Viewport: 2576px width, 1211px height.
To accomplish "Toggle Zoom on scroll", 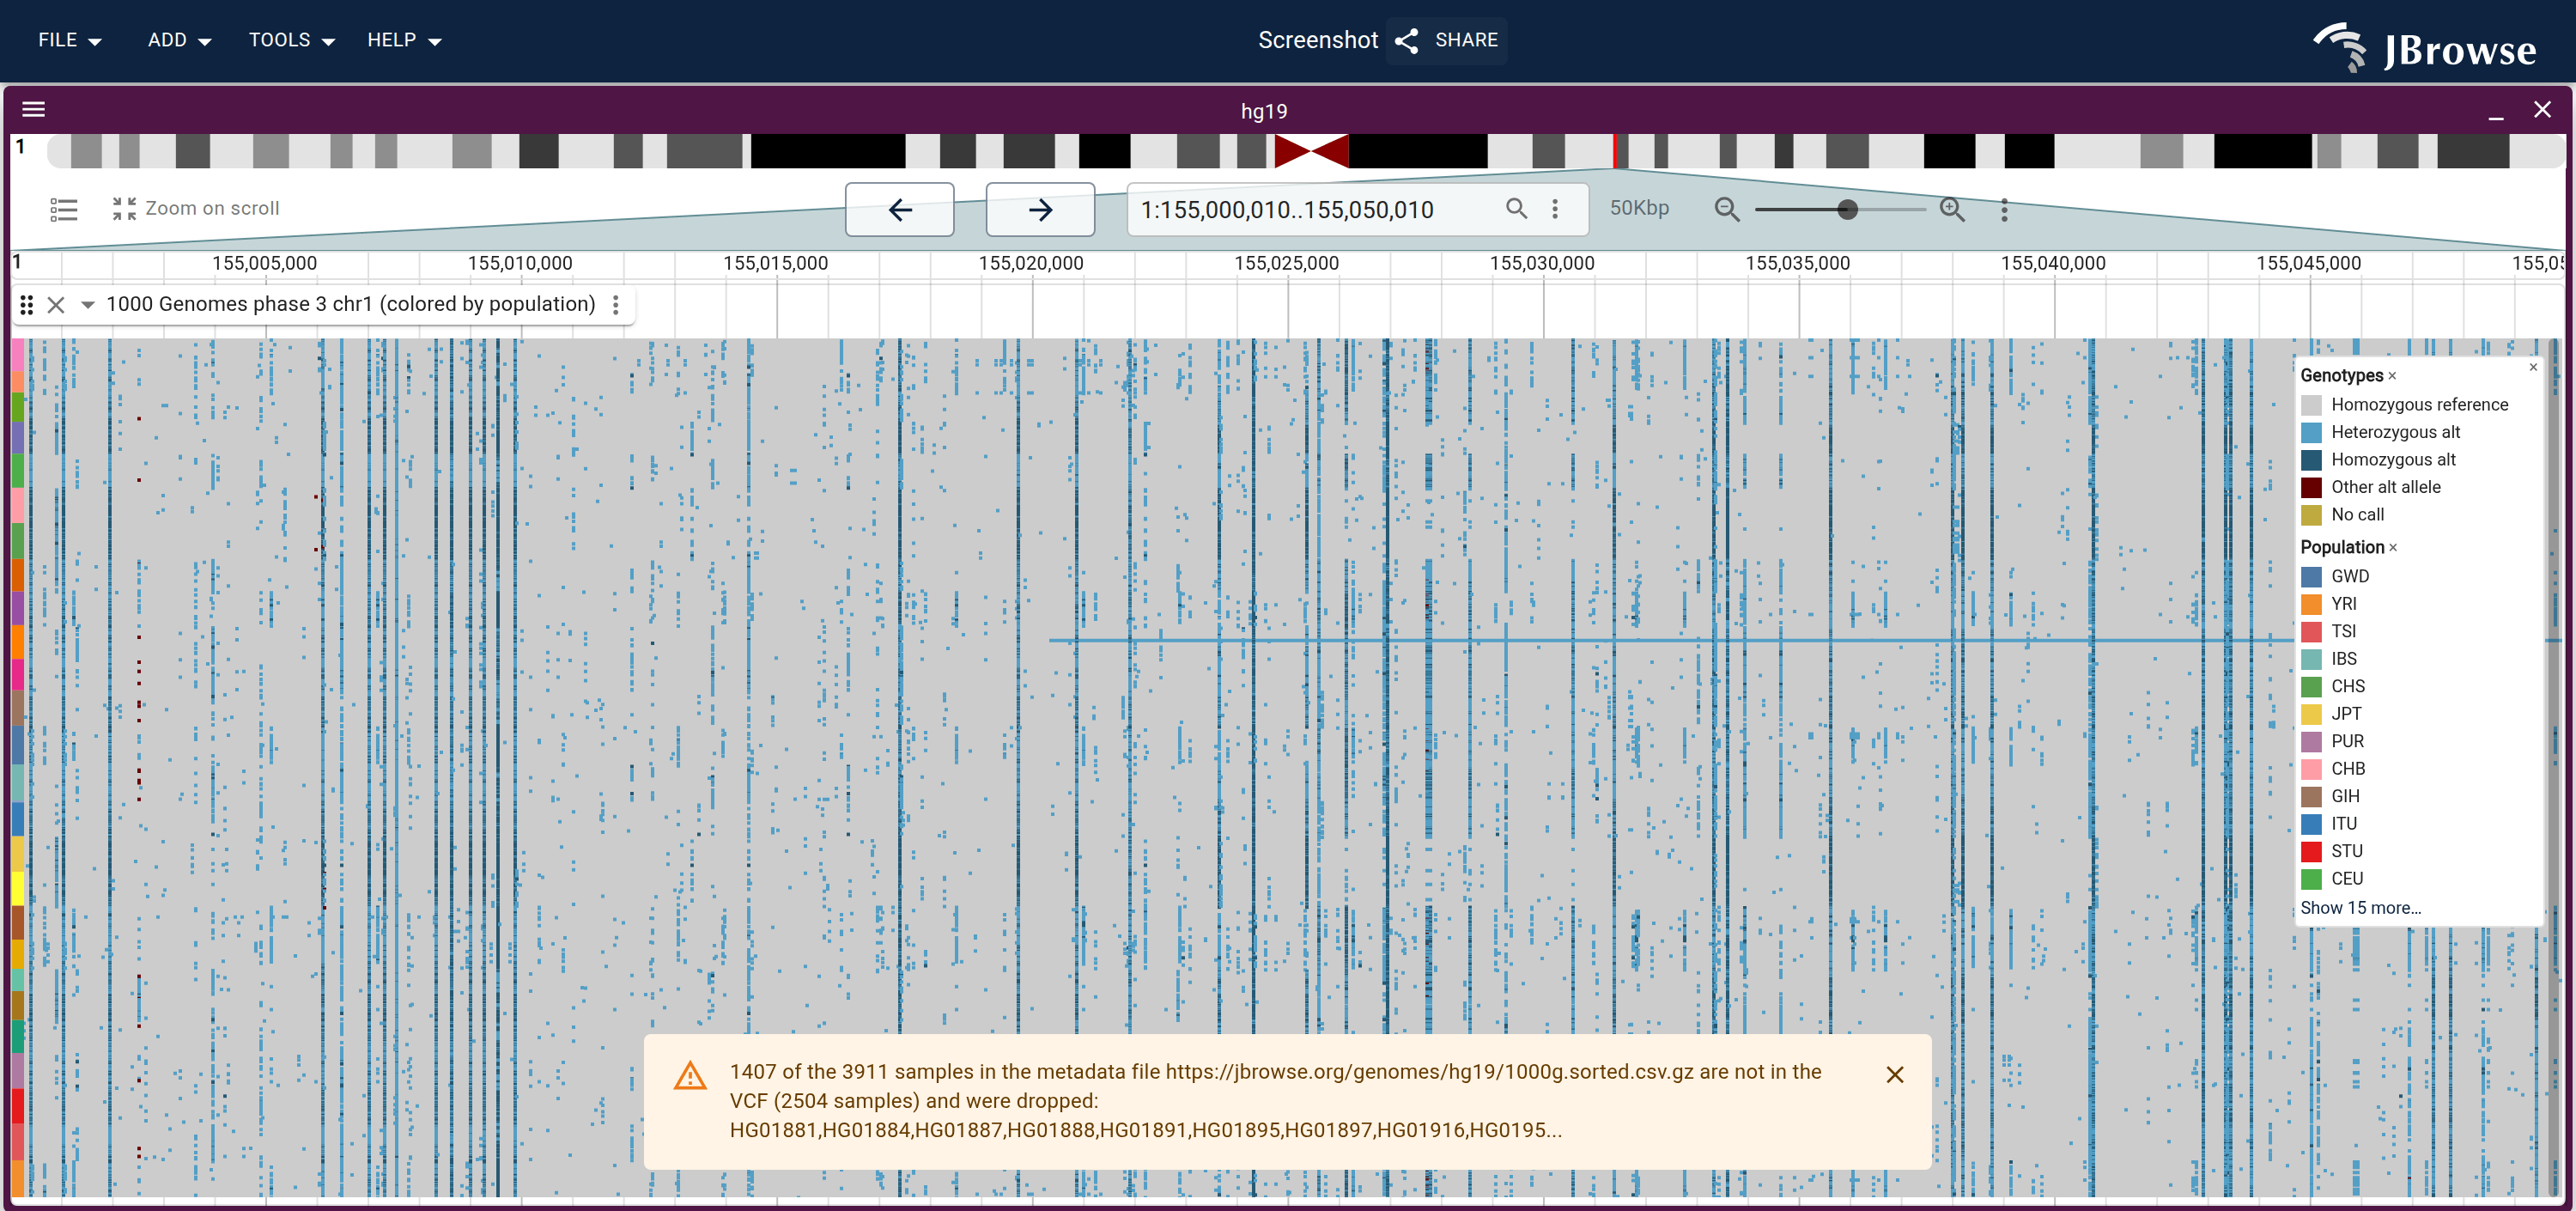I will tap(195, 208).
